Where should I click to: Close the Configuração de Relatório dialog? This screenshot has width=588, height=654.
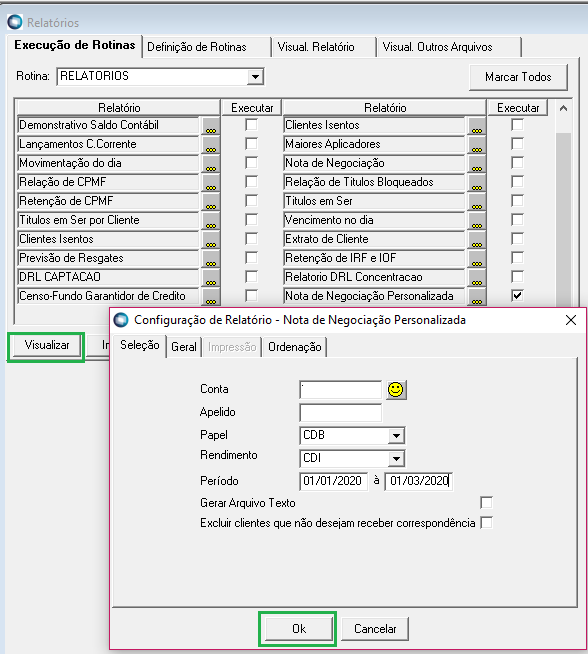[571, 320]
